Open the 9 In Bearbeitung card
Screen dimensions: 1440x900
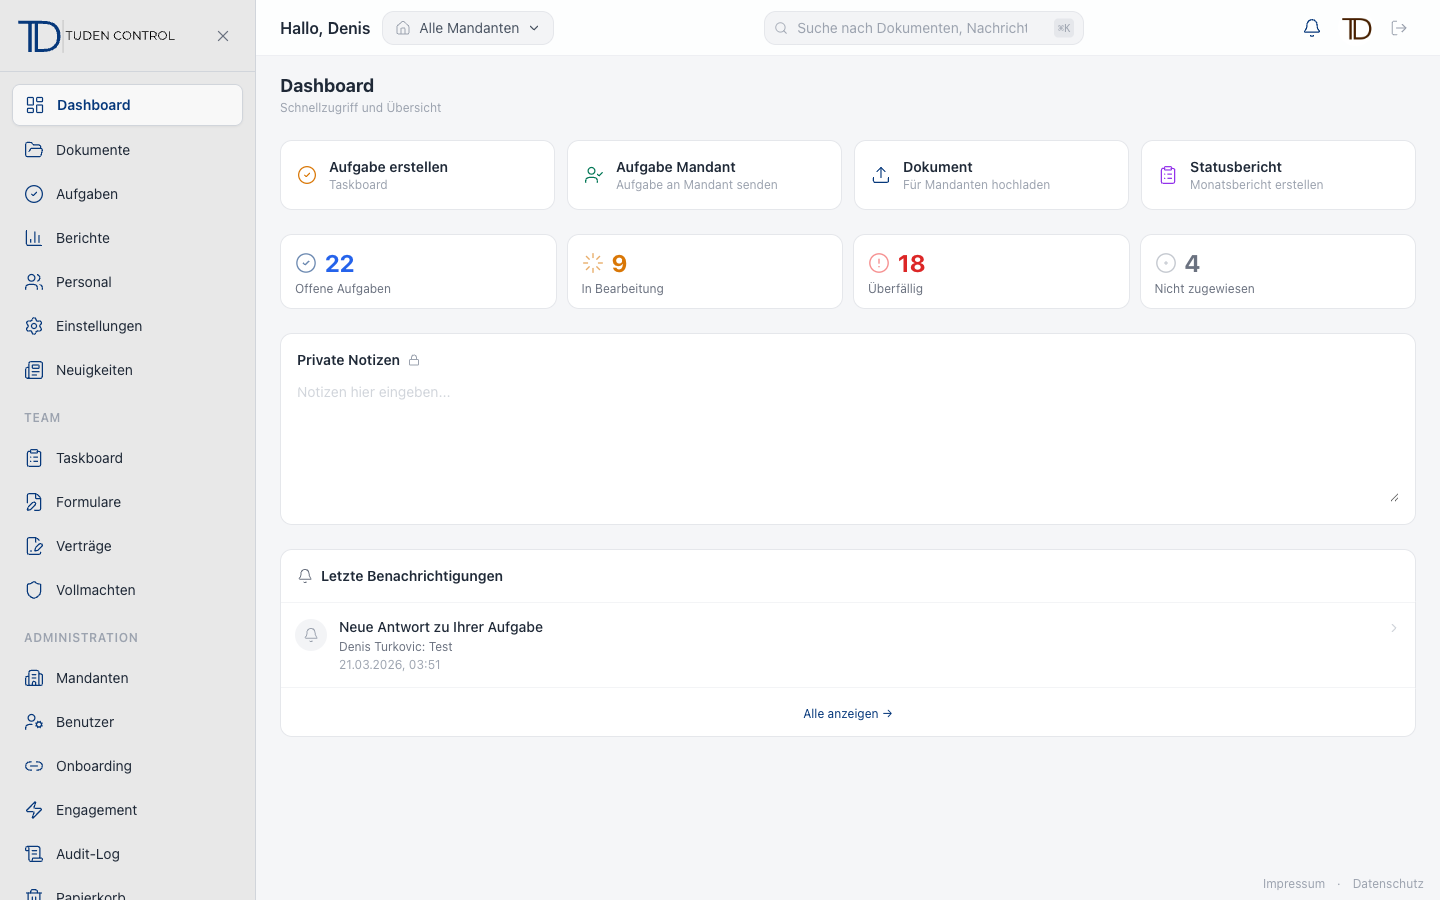point(705,272)
